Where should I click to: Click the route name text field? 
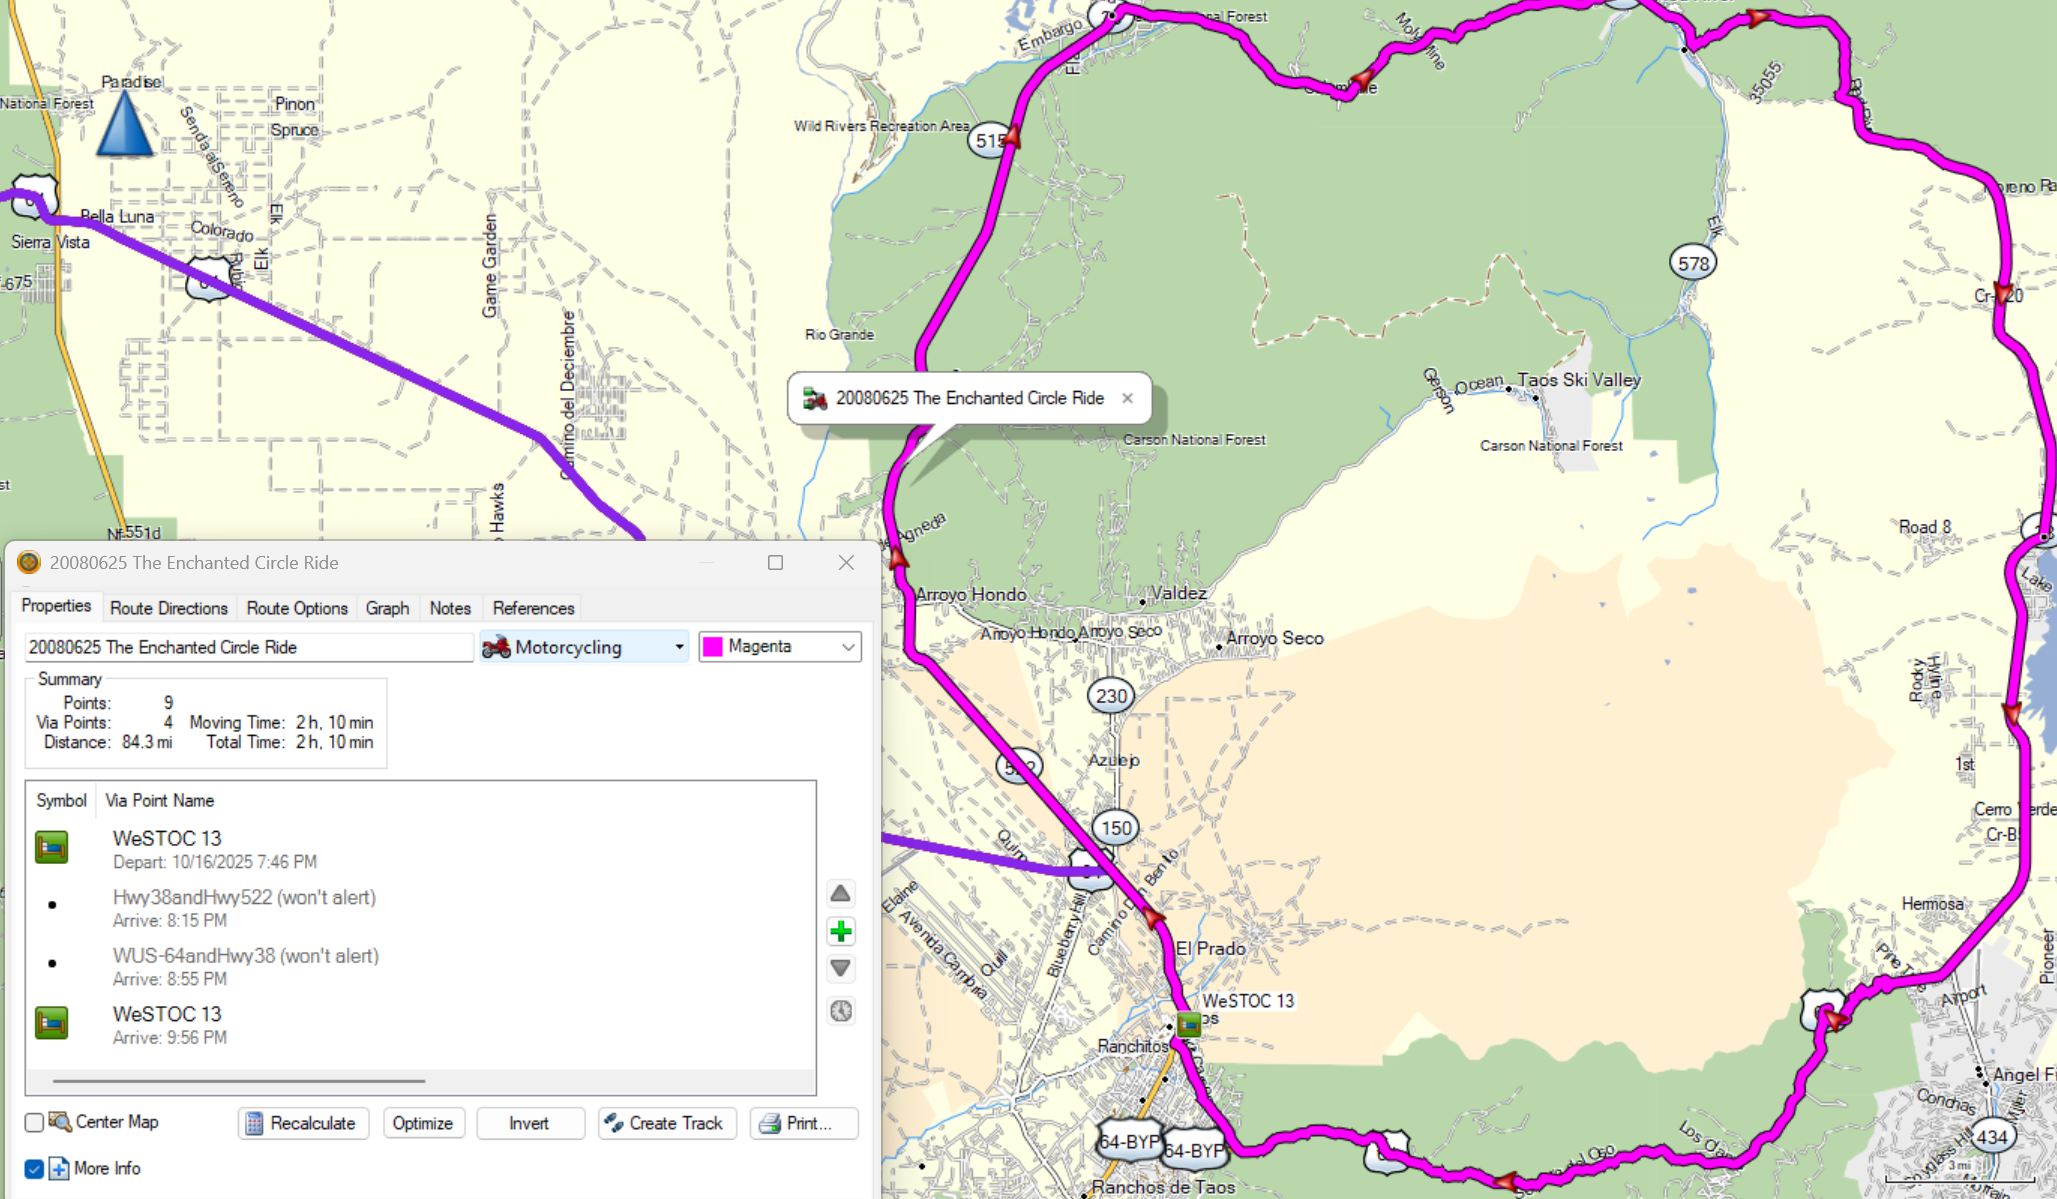(x=248, y=647)
